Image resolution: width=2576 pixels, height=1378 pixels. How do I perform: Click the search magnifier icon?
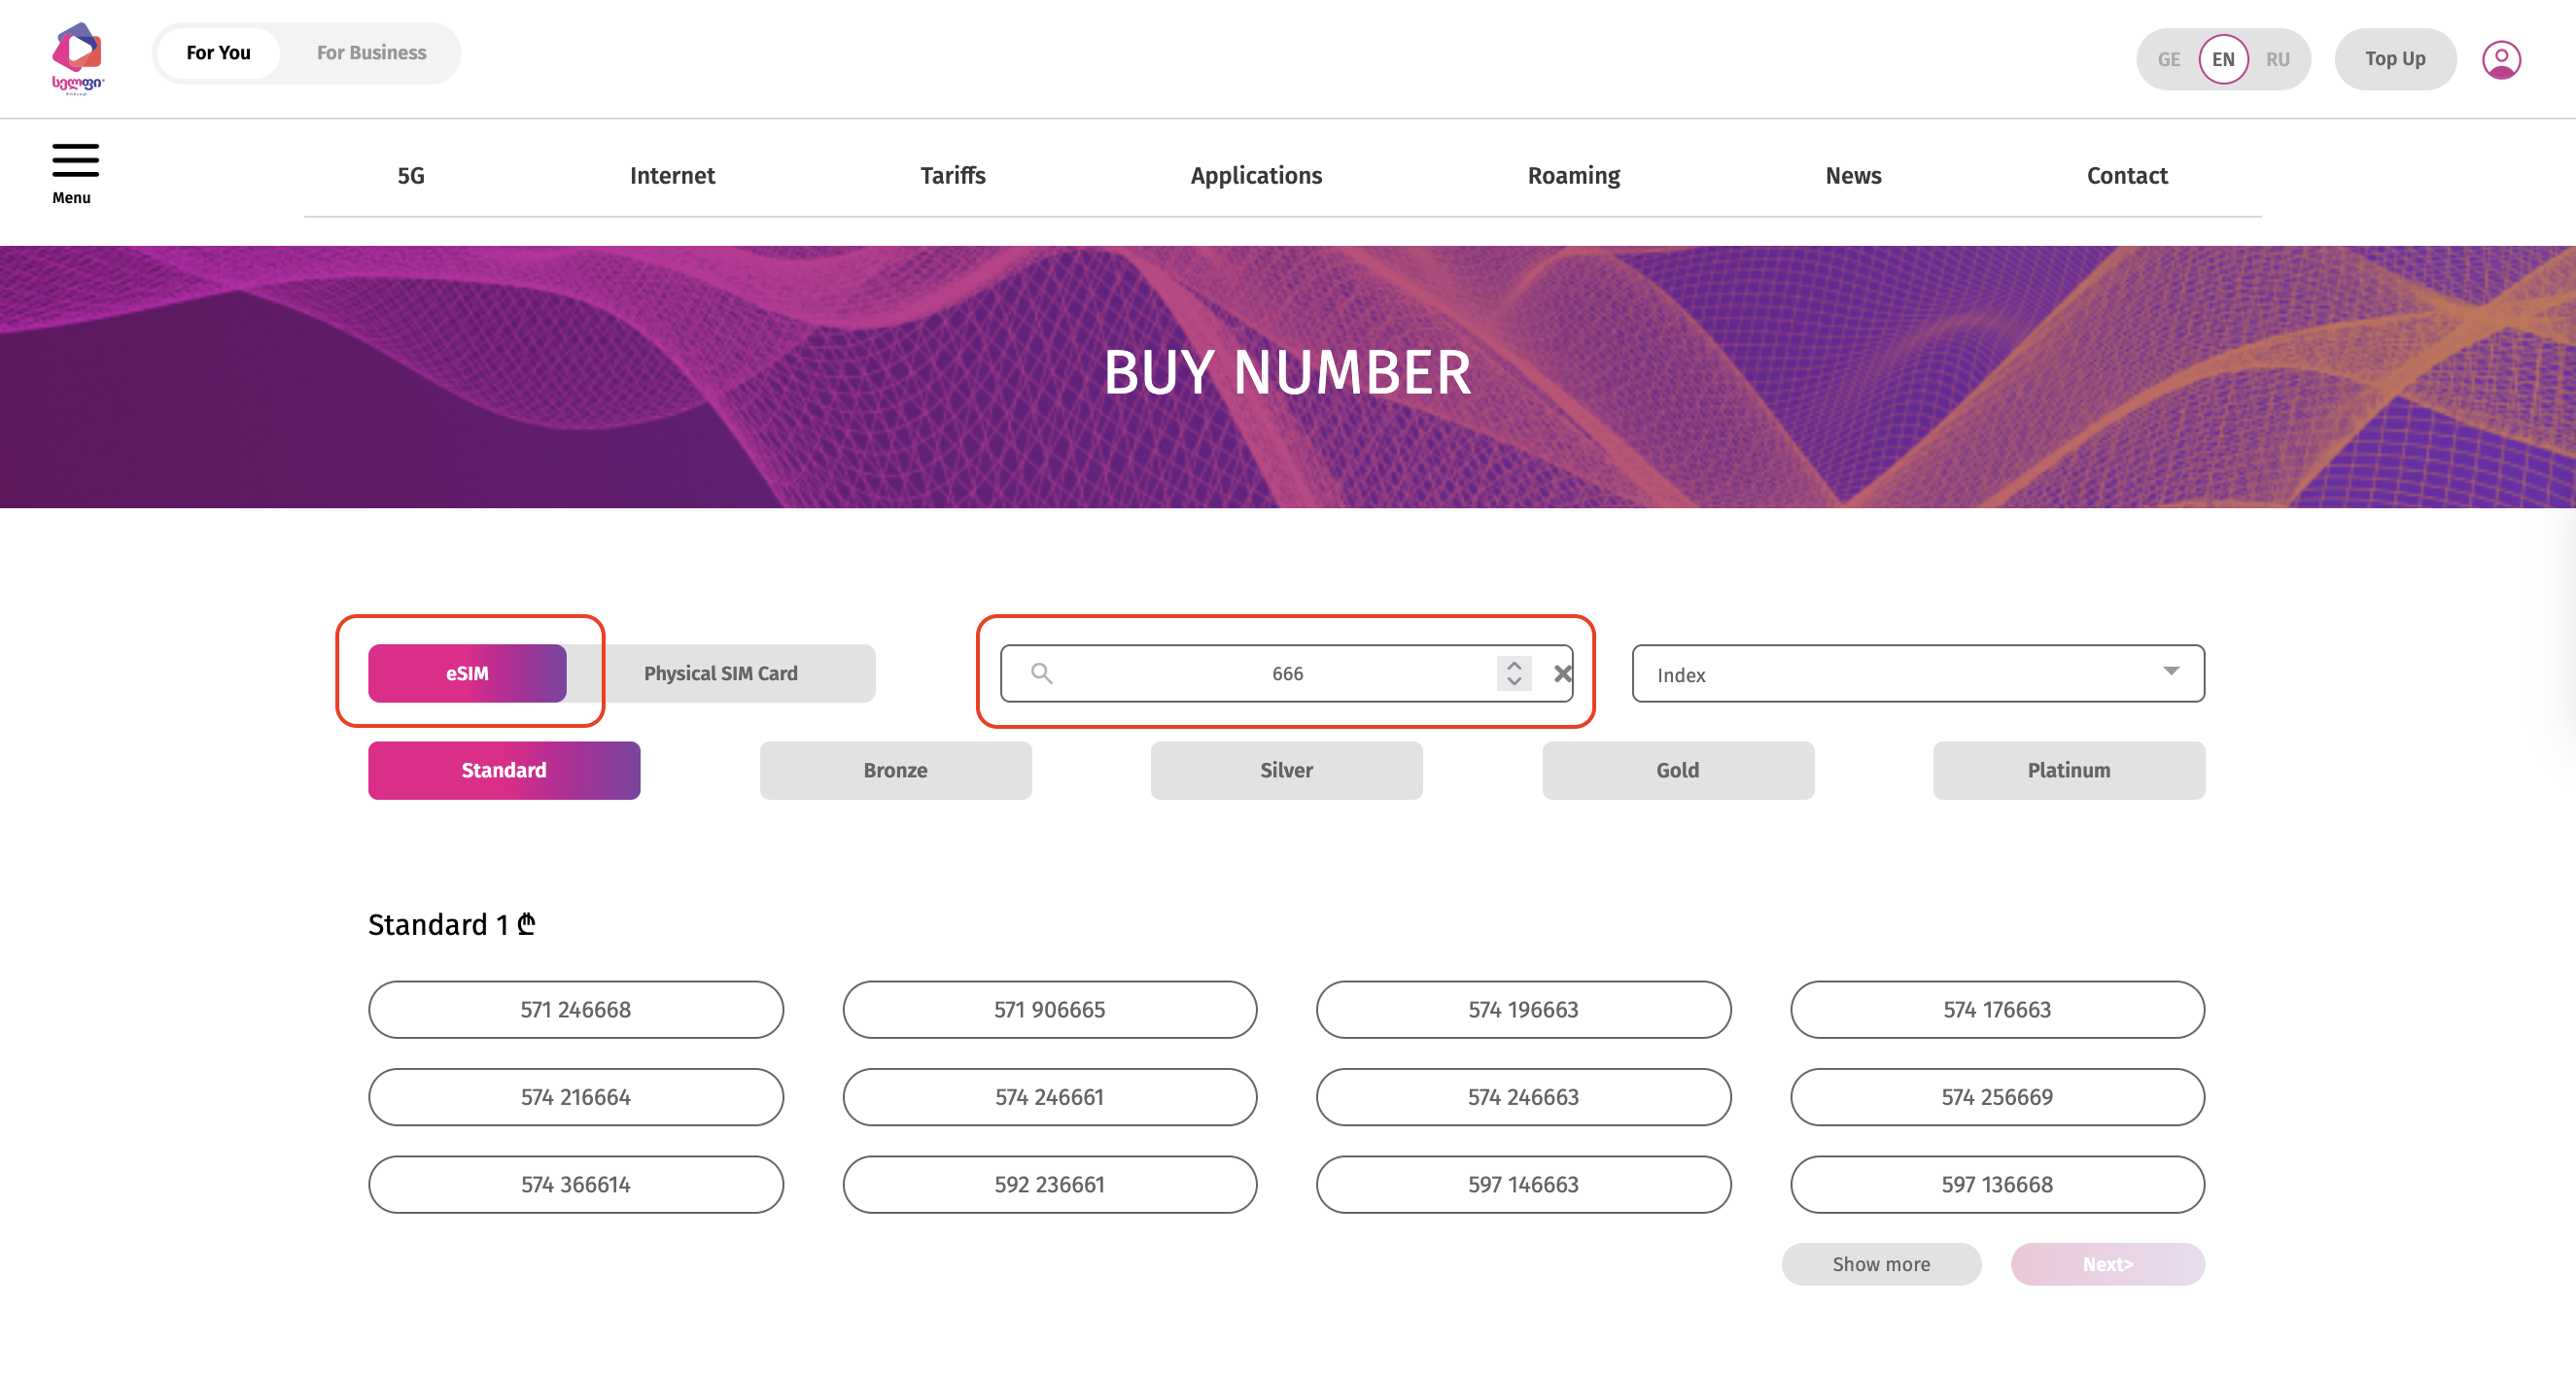tap(1041, 673)
